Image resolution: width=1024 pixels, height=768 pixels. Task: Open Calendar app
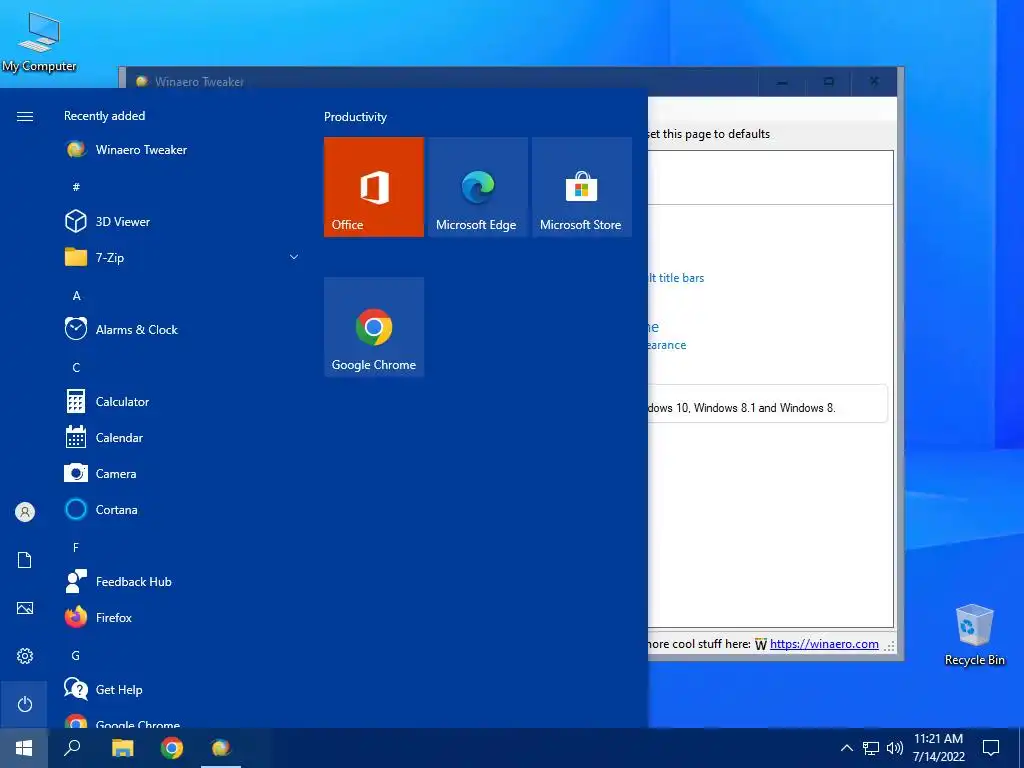(x=183, y=438)
